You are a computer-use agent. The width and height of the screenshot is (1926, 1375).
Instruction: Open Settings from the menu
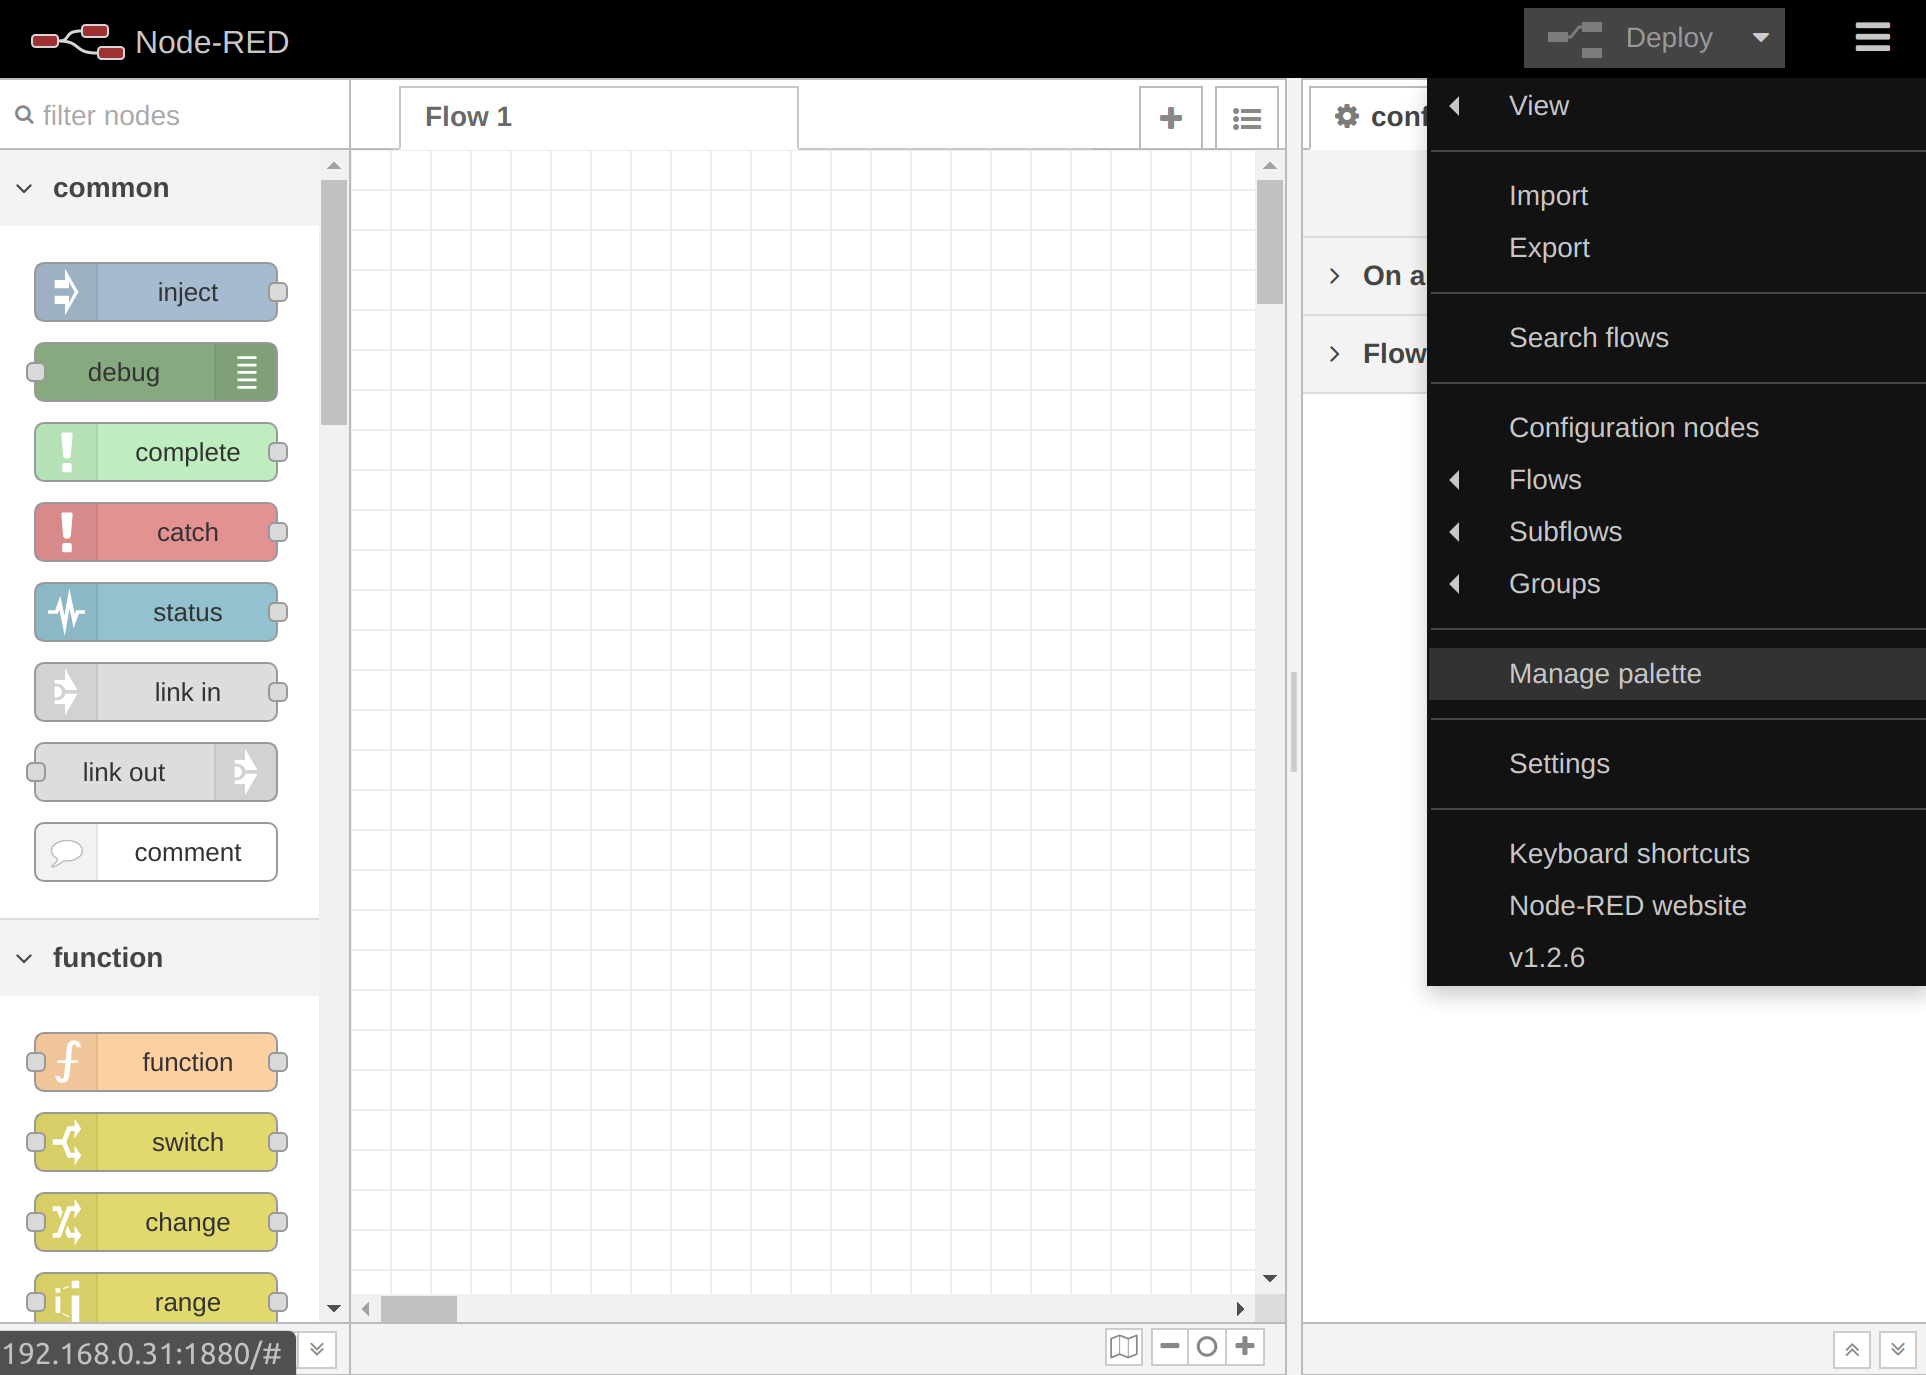[1678, 764]
